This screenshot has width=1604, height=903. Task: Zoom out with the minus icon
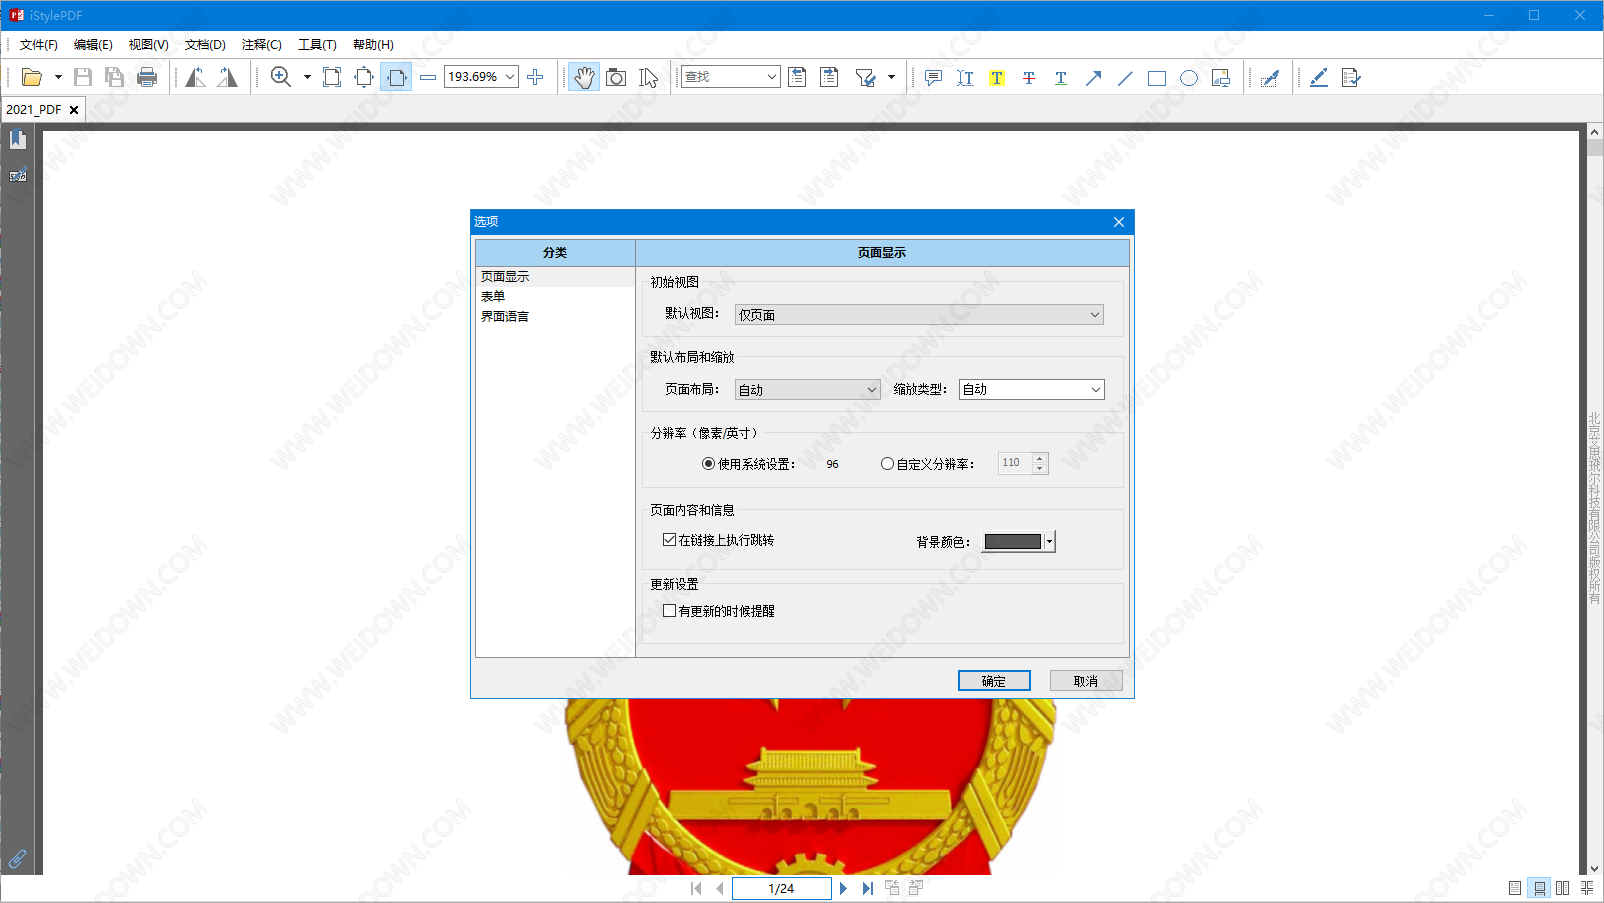tap(428, 77)
